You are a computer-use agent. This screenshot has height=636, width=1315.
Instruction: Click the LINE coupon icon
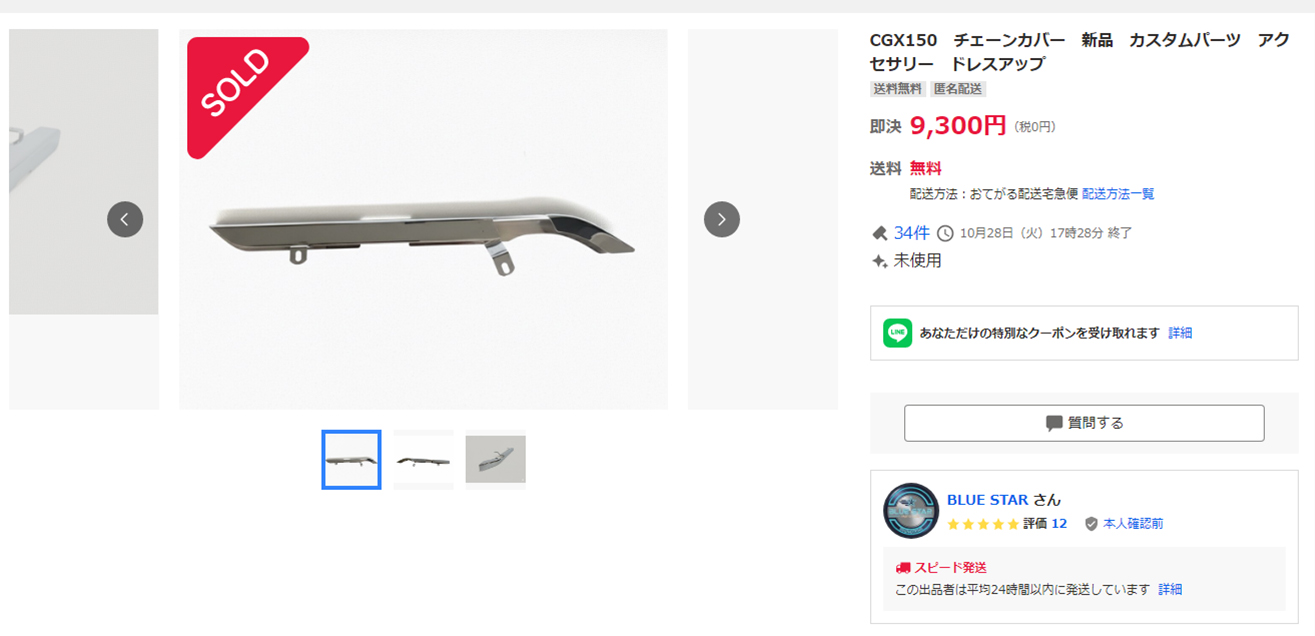tap(897, 333)
